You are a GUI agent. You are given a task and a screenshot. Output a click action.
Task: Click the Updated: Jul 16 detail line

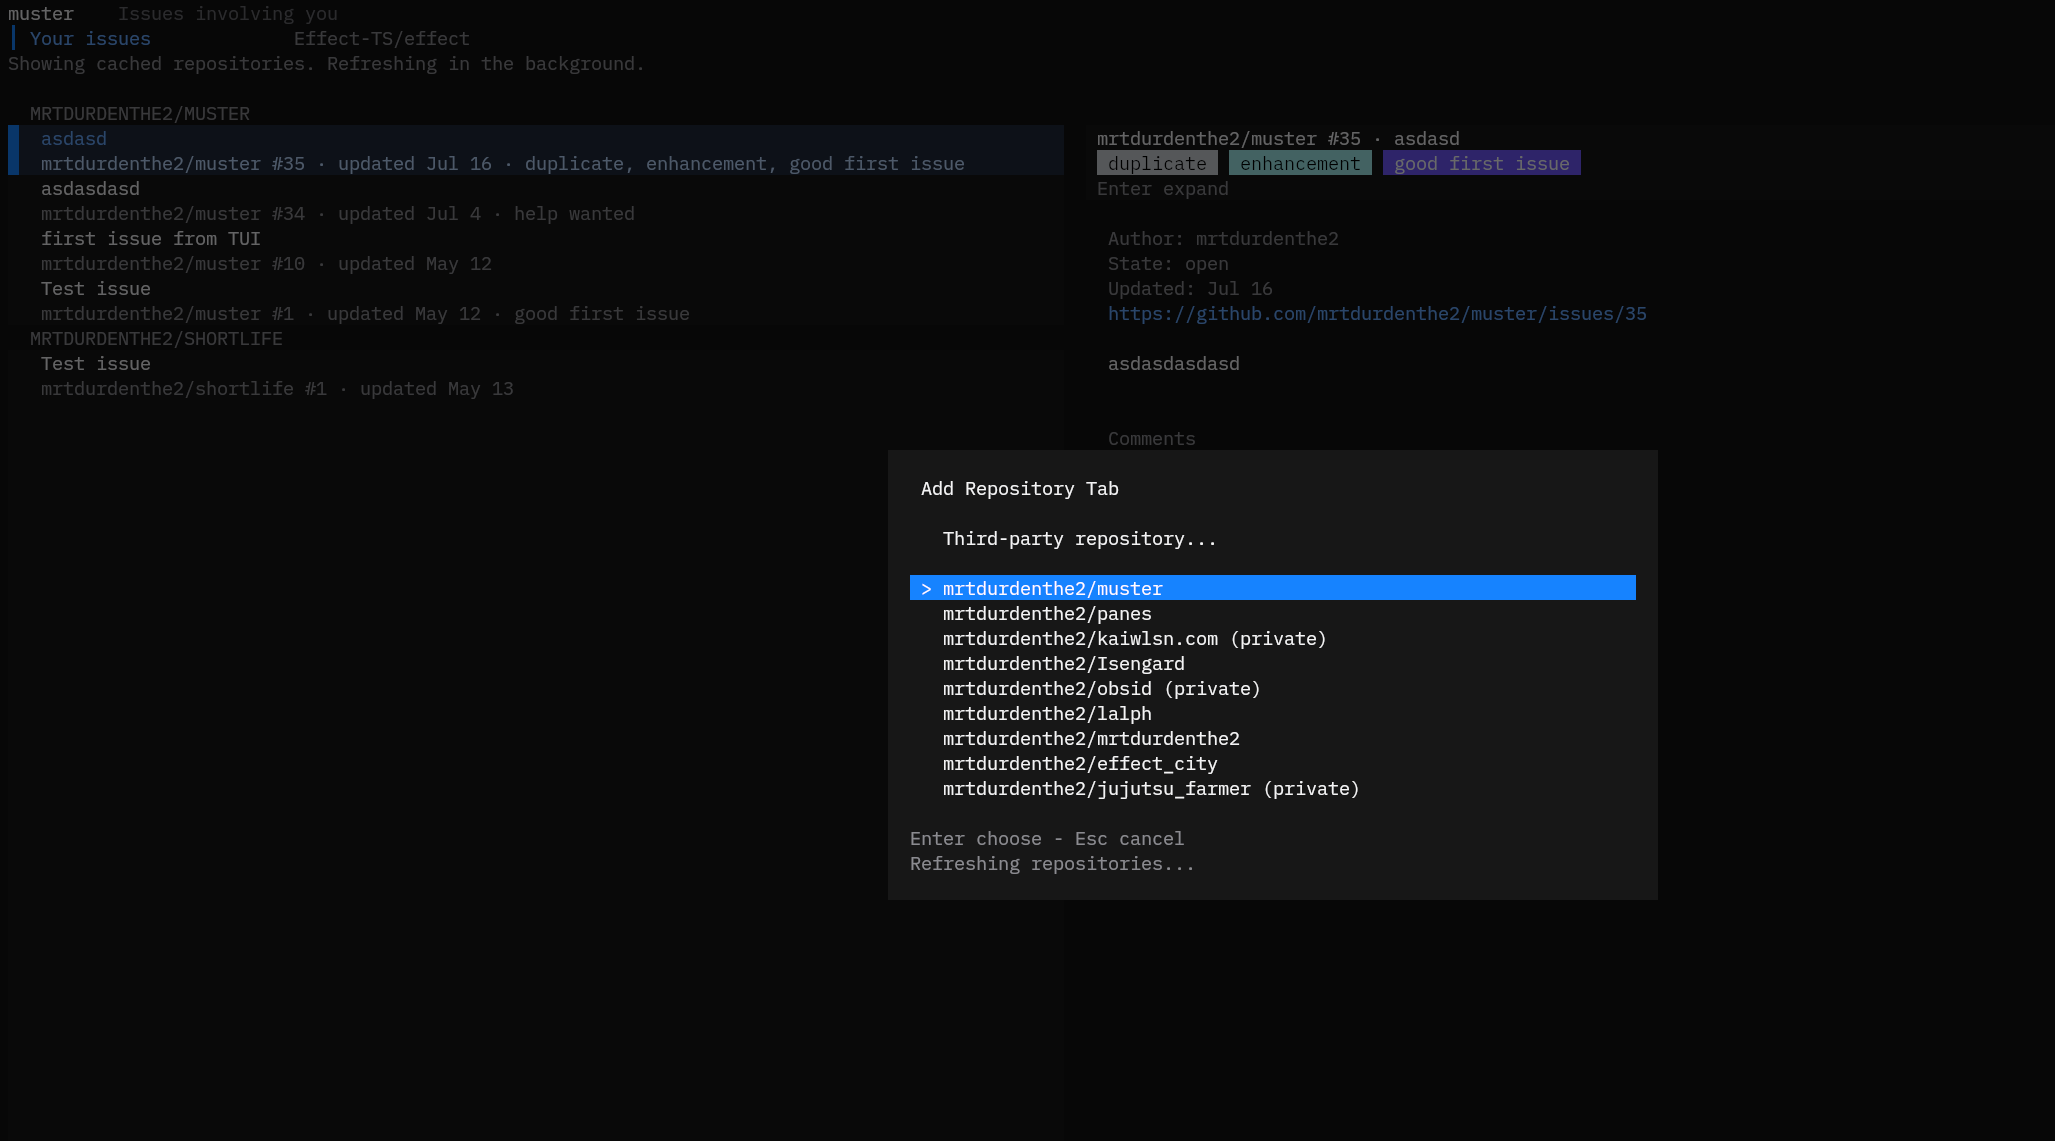click(1190, 289)
